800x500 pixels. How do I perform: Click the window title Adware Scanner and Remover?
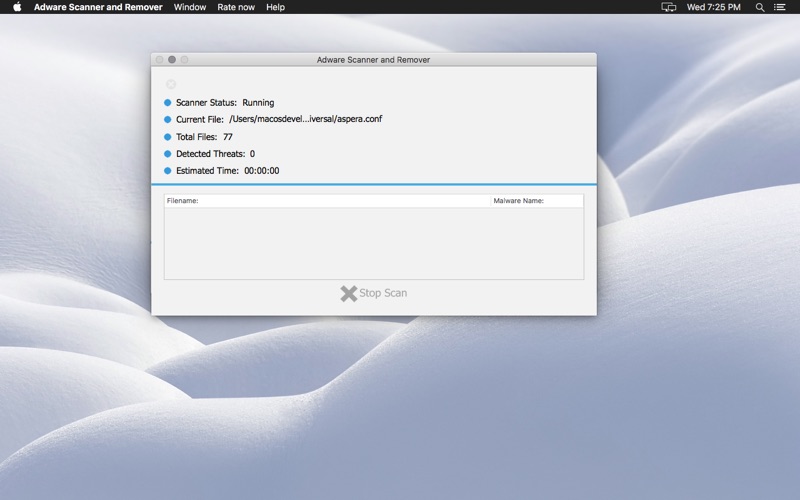373,60
